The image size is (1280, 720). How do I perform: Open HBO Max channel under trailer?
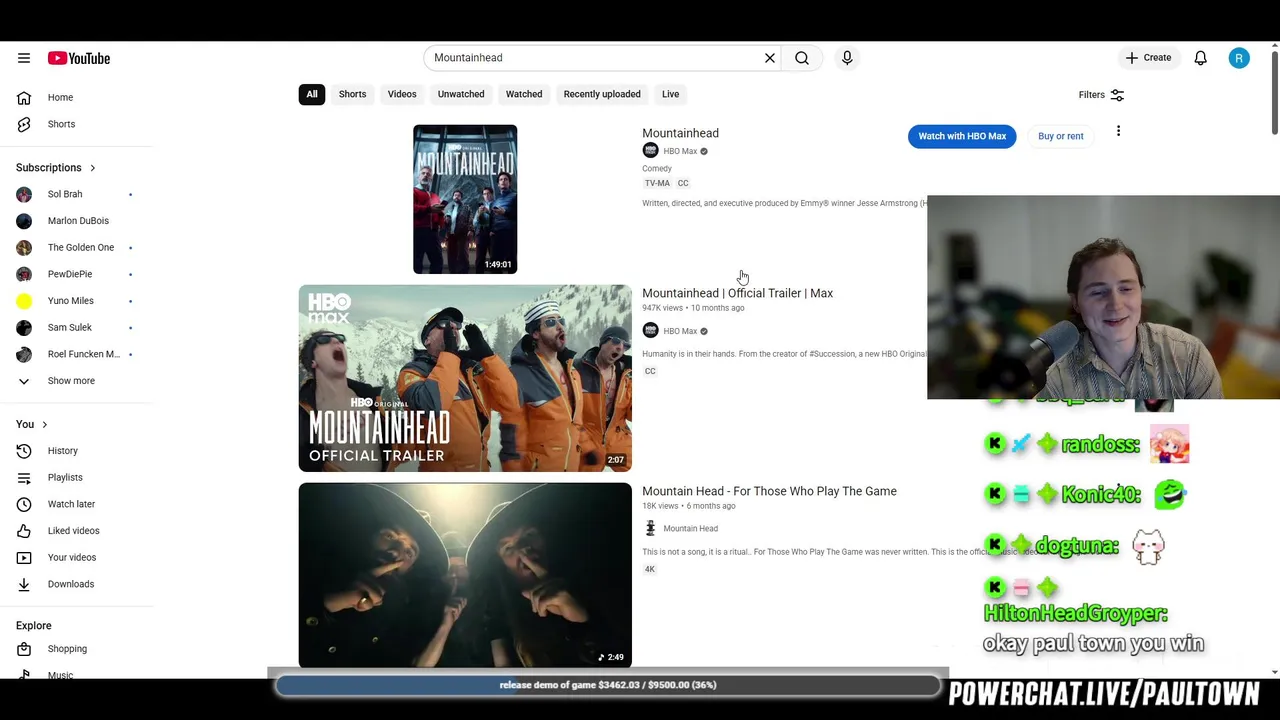click(x=680, y=331)
